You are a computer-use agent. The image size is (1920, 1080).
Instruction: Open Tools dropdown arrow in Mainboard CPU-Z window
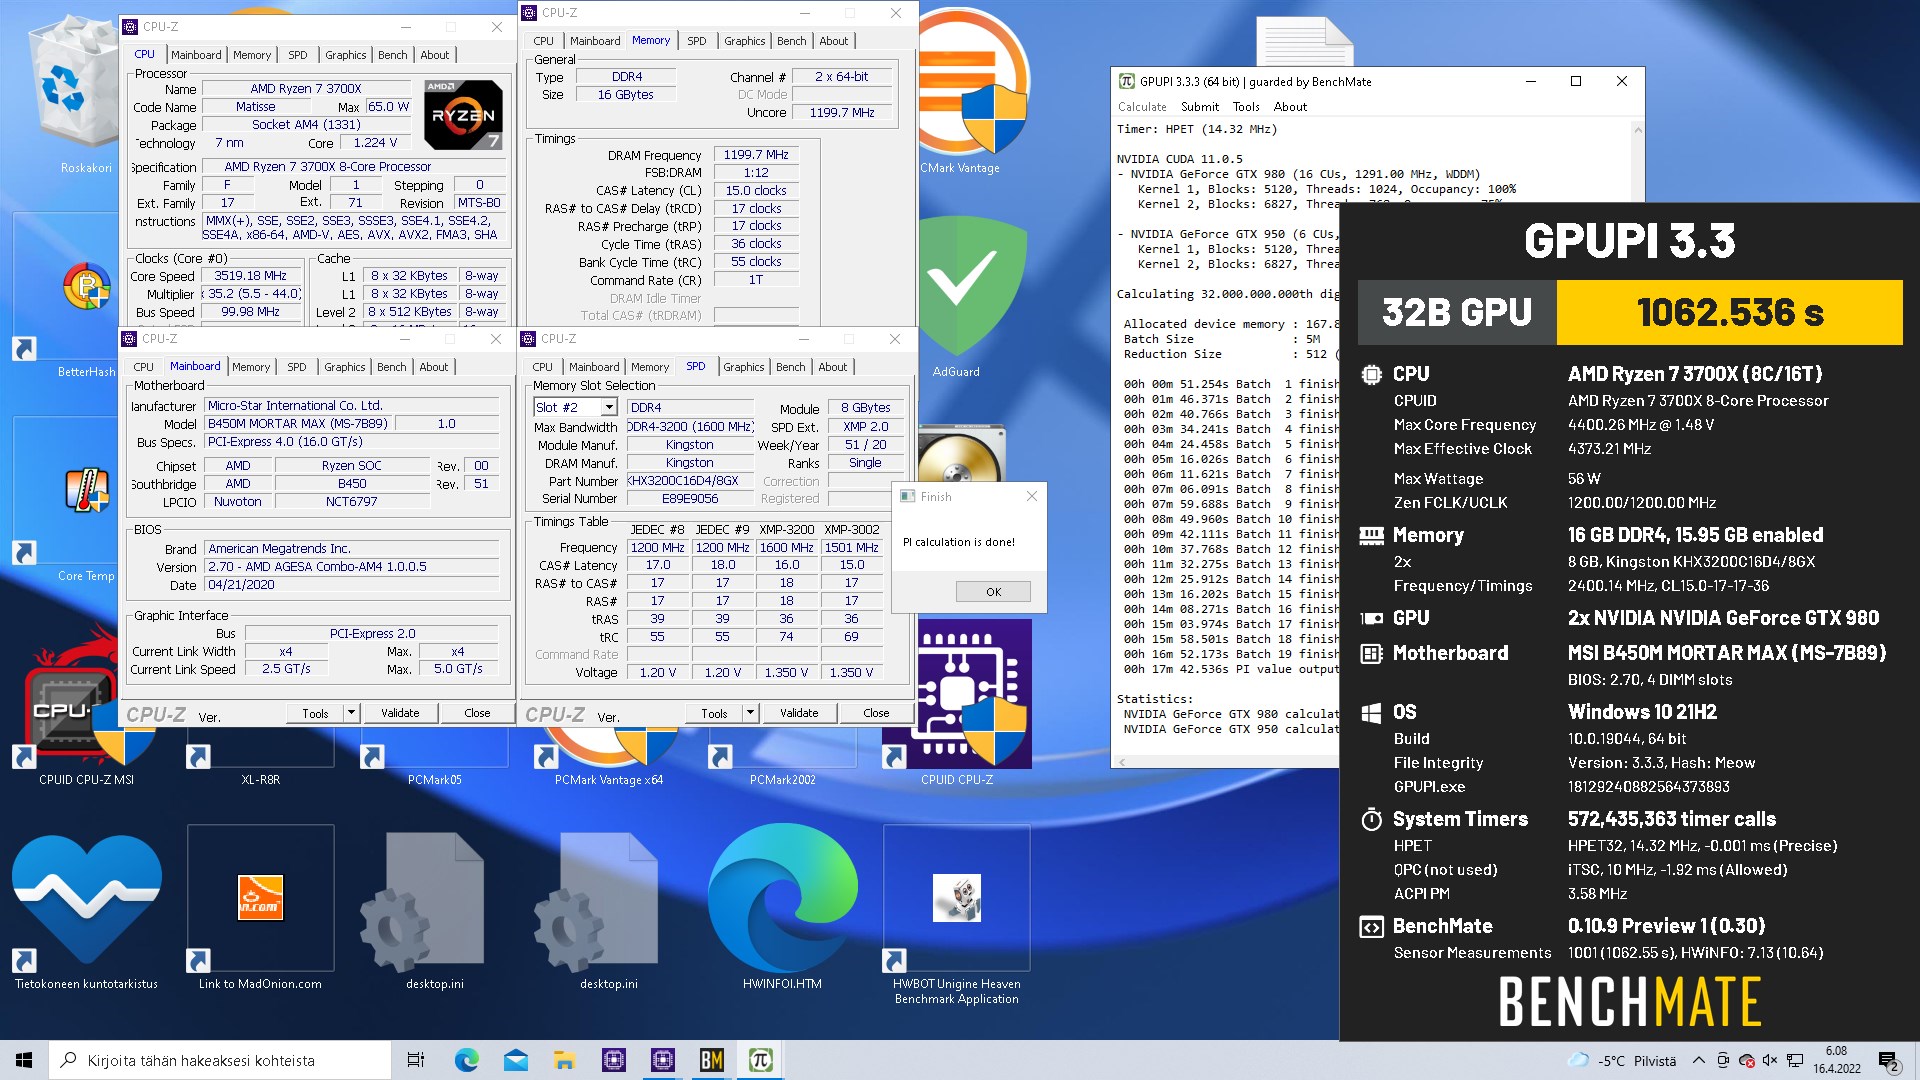point(351,713)
